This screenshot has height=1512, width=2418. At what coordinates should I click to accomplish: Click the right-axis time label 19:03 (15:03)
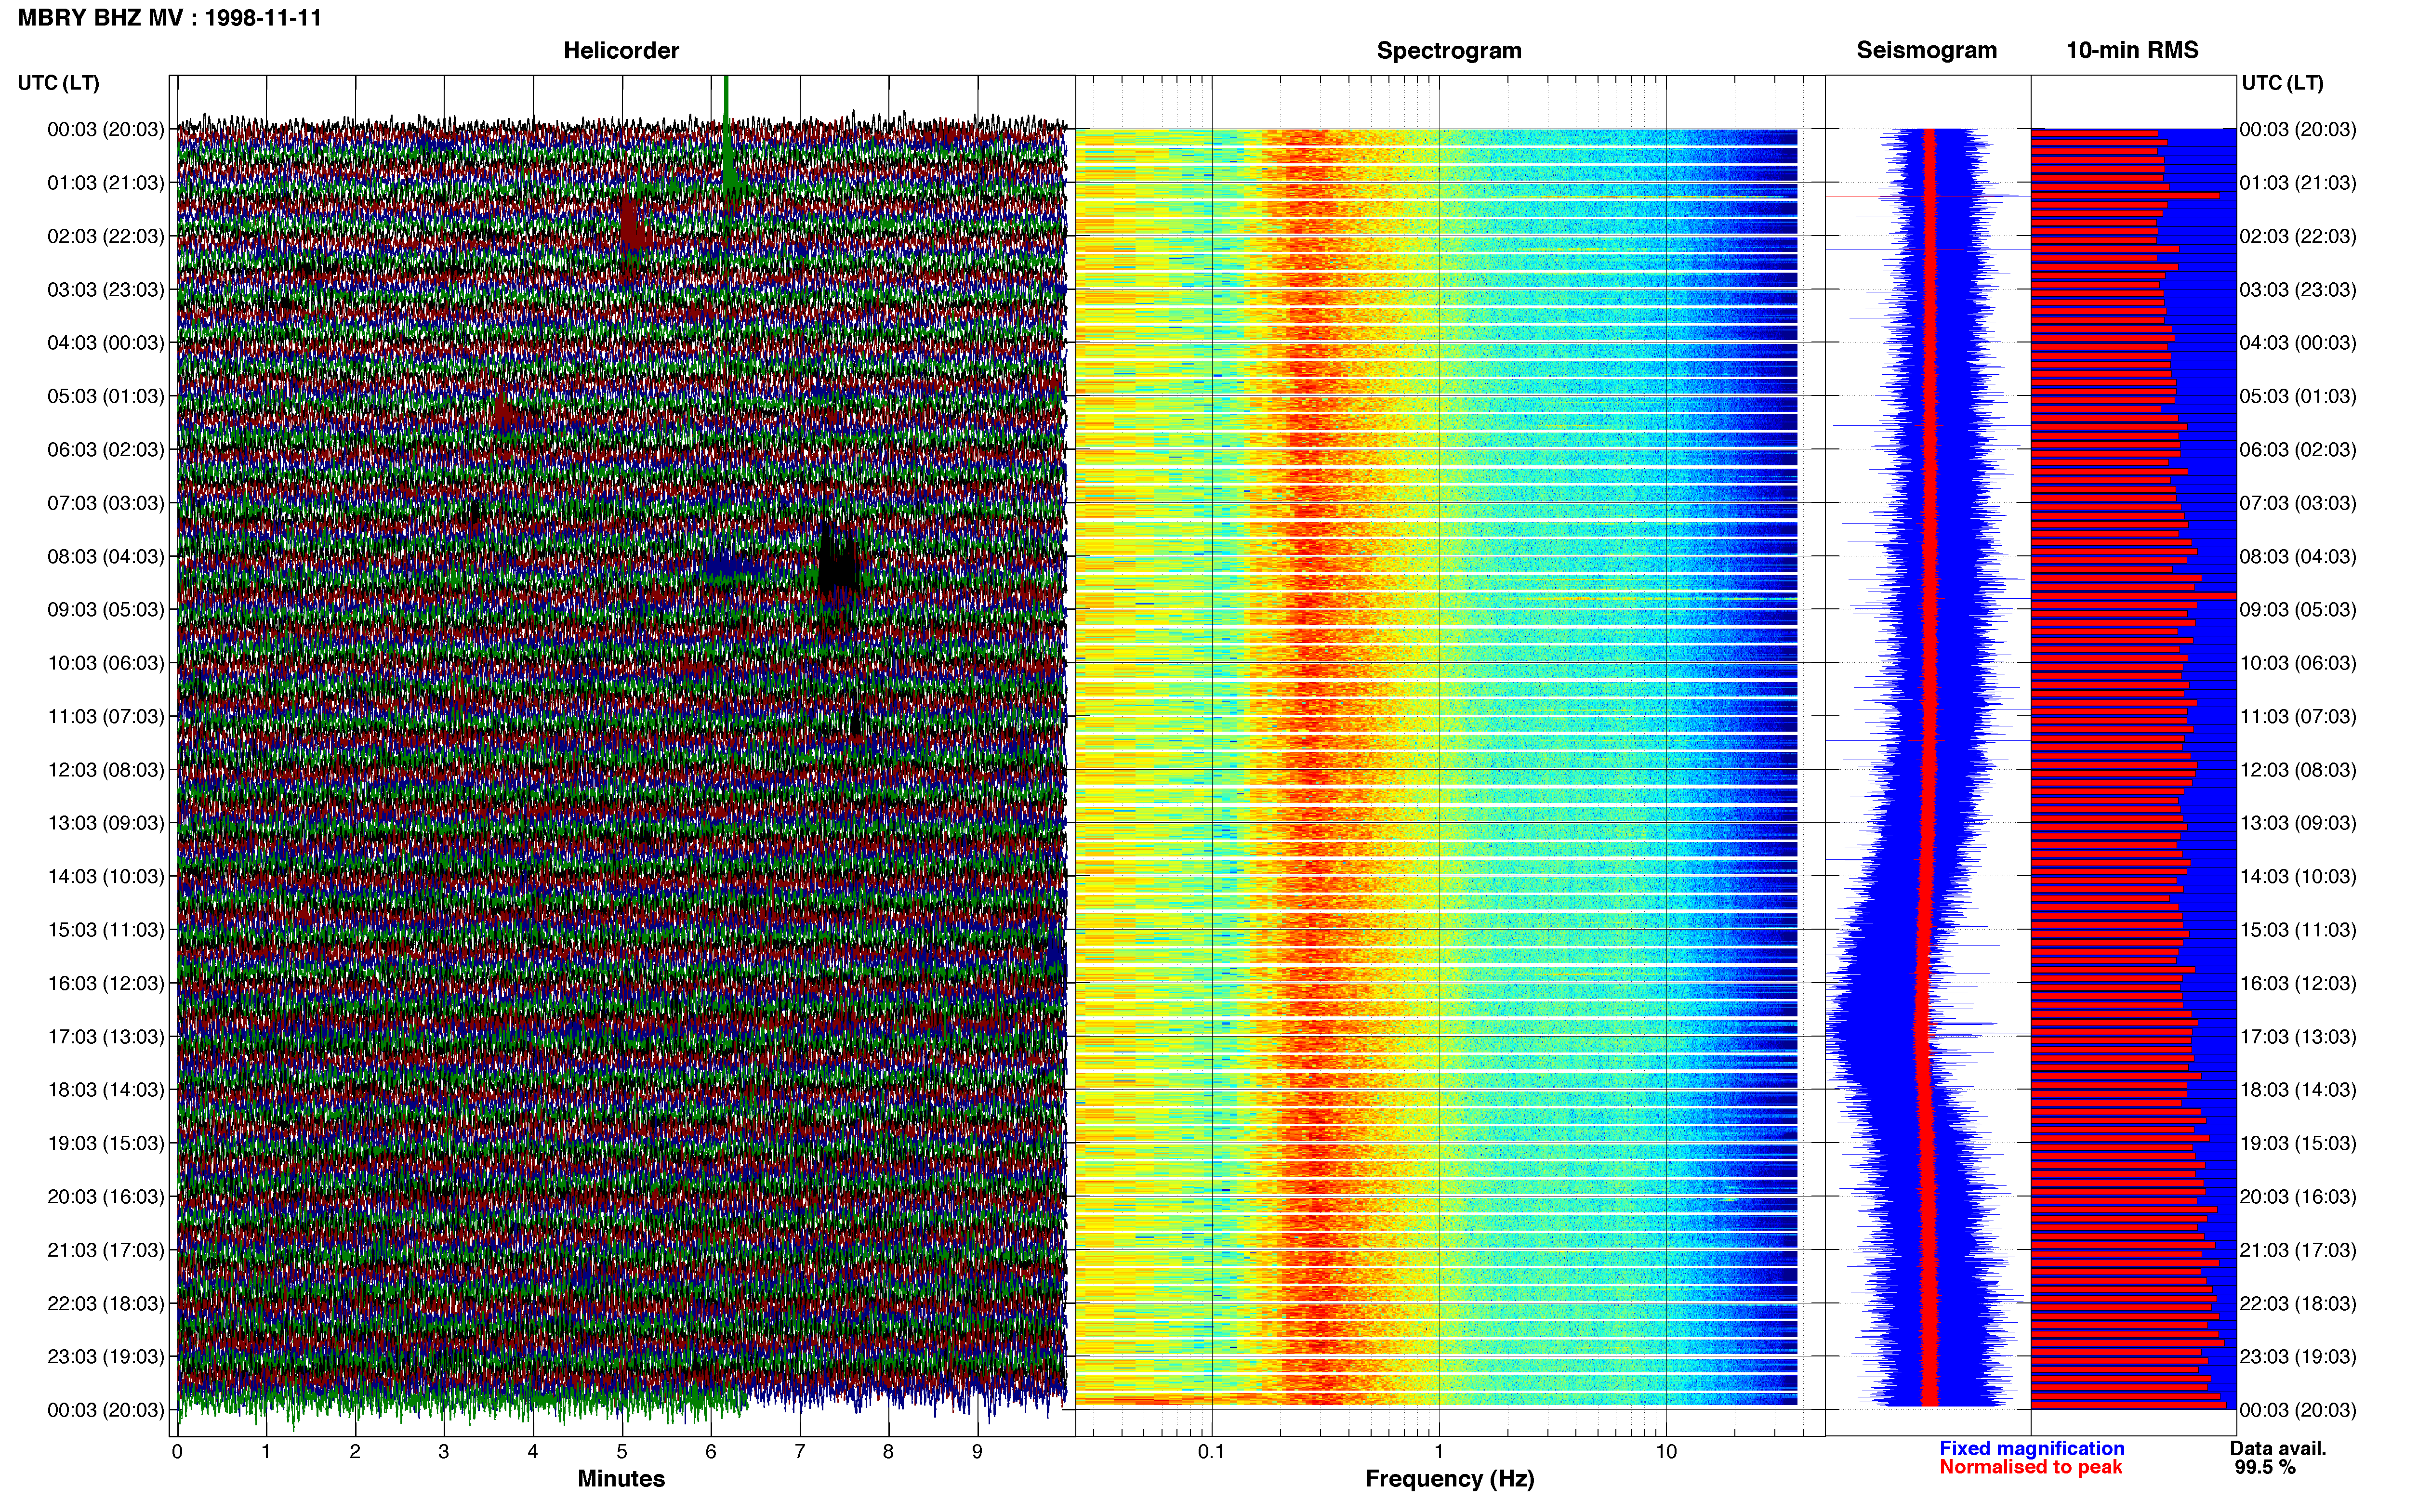click(2298, 1143)
